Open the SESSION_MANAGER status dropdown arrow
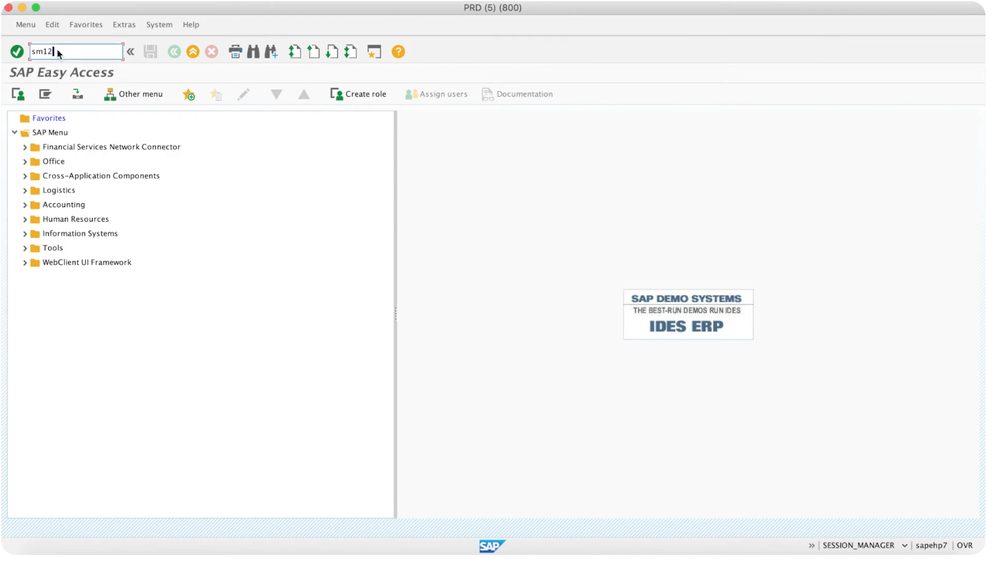Screen dimensions: 1000x567 pyautogui.click(x=904, y=546)
